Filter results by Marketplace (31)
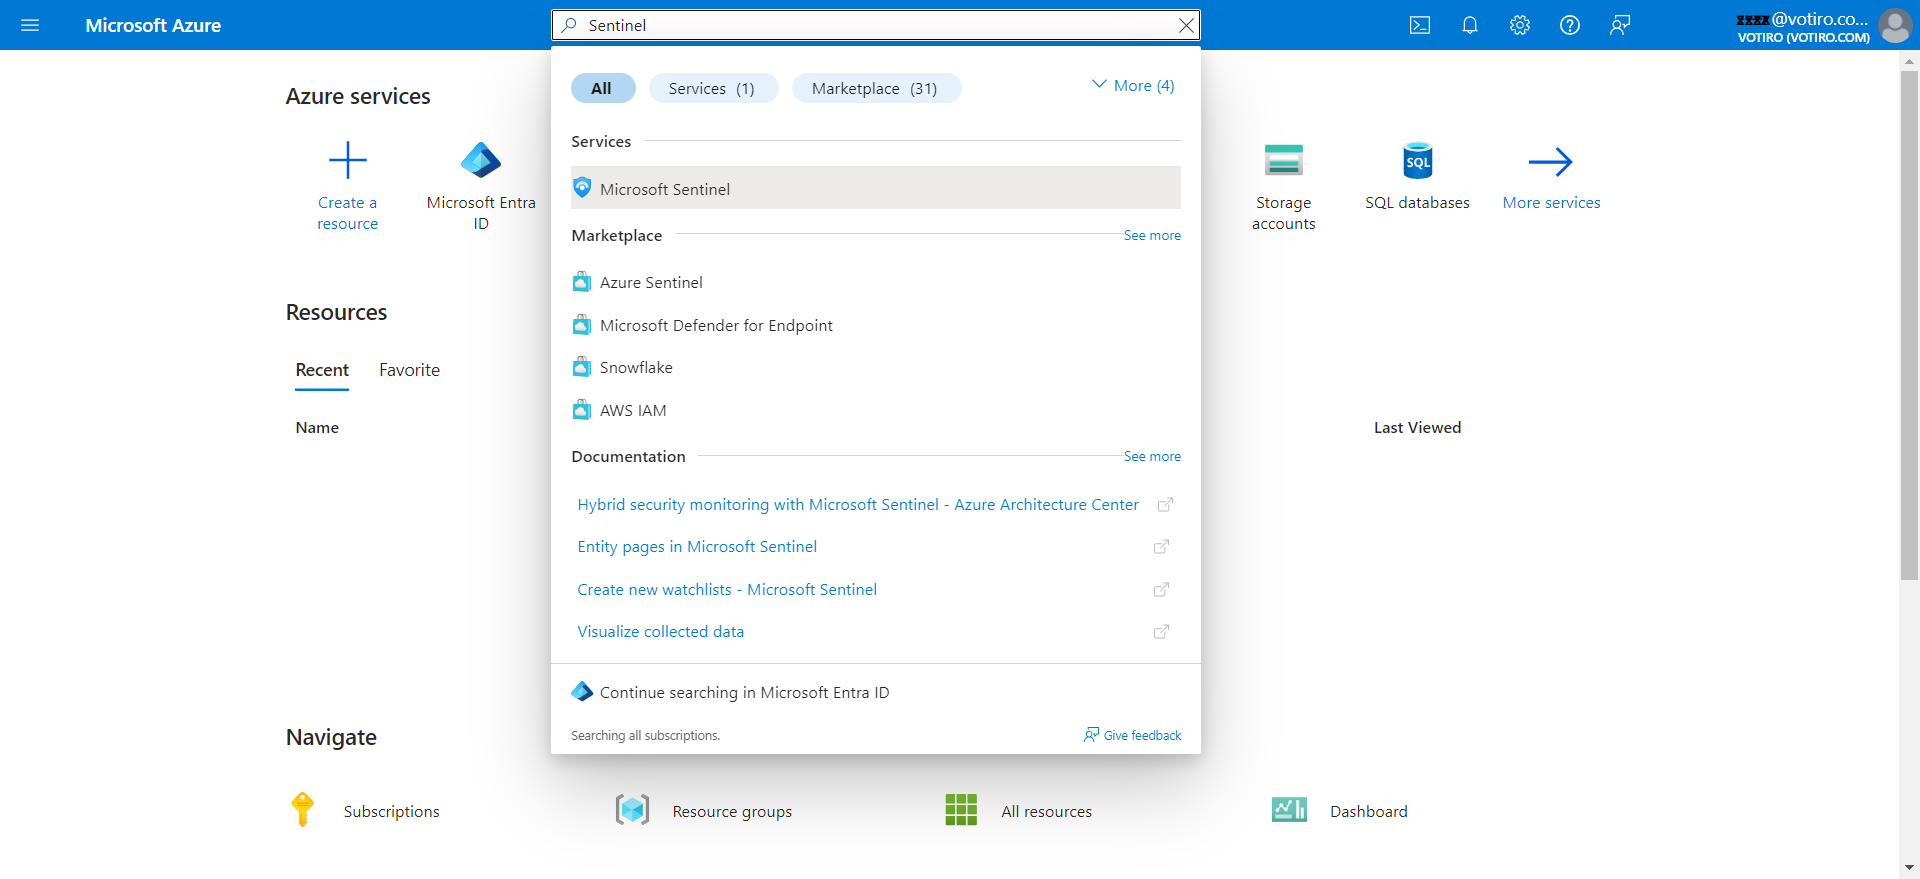The image size is (1920, 879). click(876, 88)
